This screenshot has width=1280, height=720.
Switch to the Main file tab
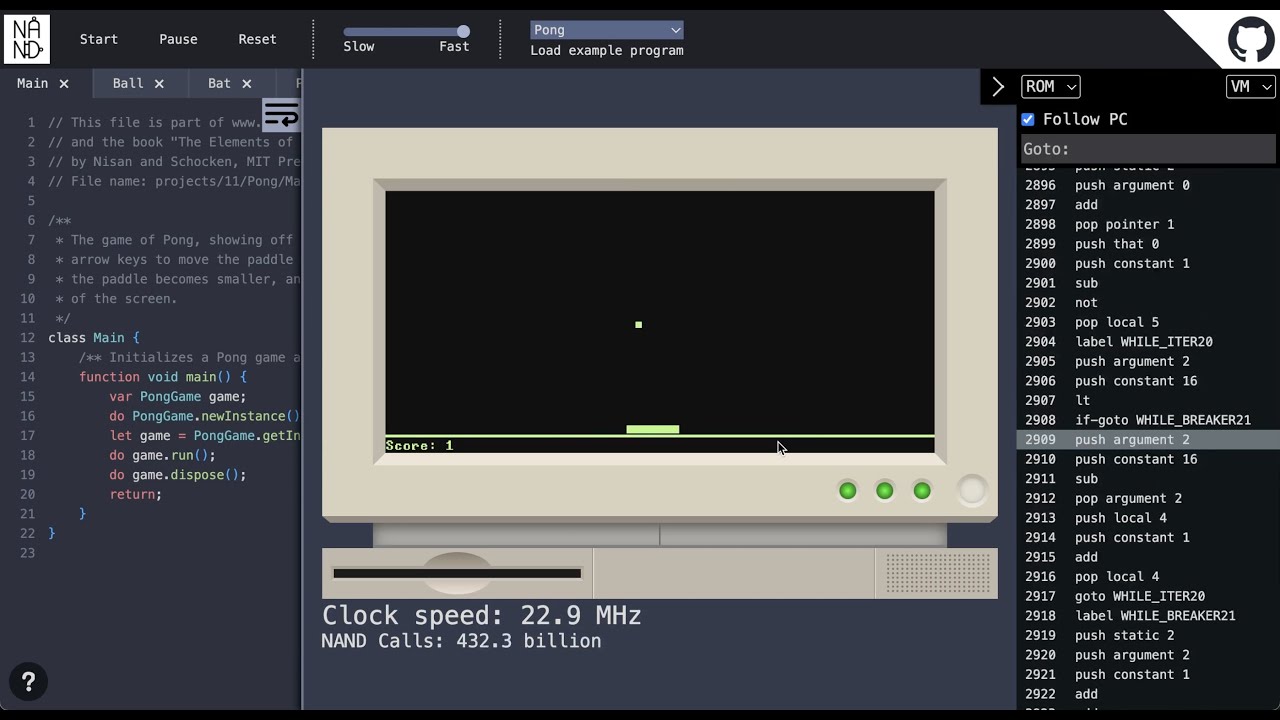point(32,84)
